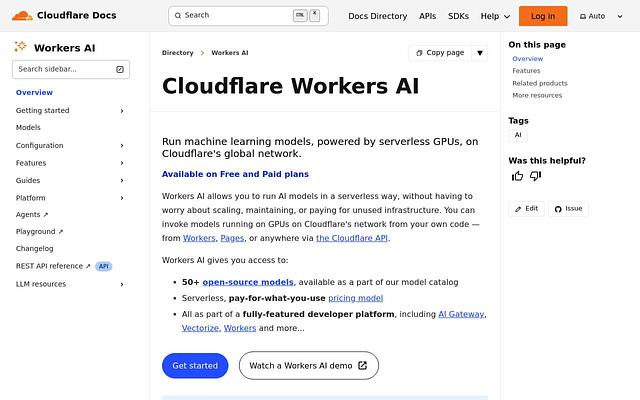Jump to More resources in On this page
Viewport: 640px width, 400px height.
click(537, 96)
